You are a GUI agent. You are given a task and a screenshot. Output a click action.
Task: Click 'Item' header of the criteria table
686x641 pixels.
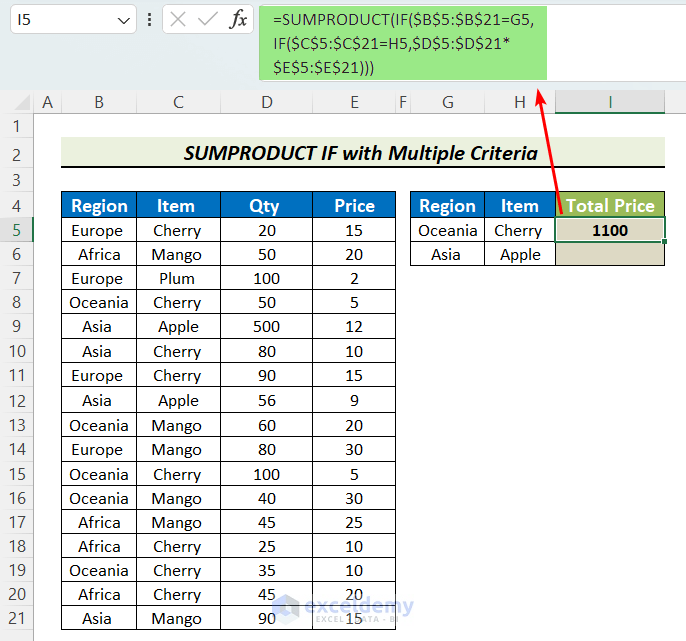[x=520, y=205]
